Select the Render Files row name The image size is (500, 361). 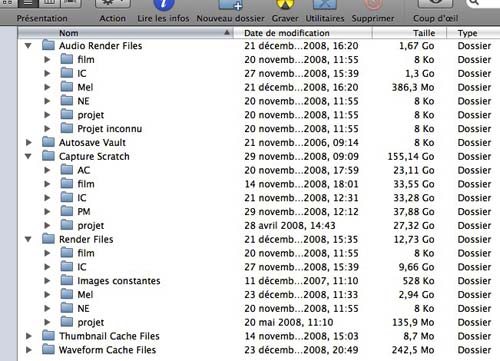click(86, 239)
